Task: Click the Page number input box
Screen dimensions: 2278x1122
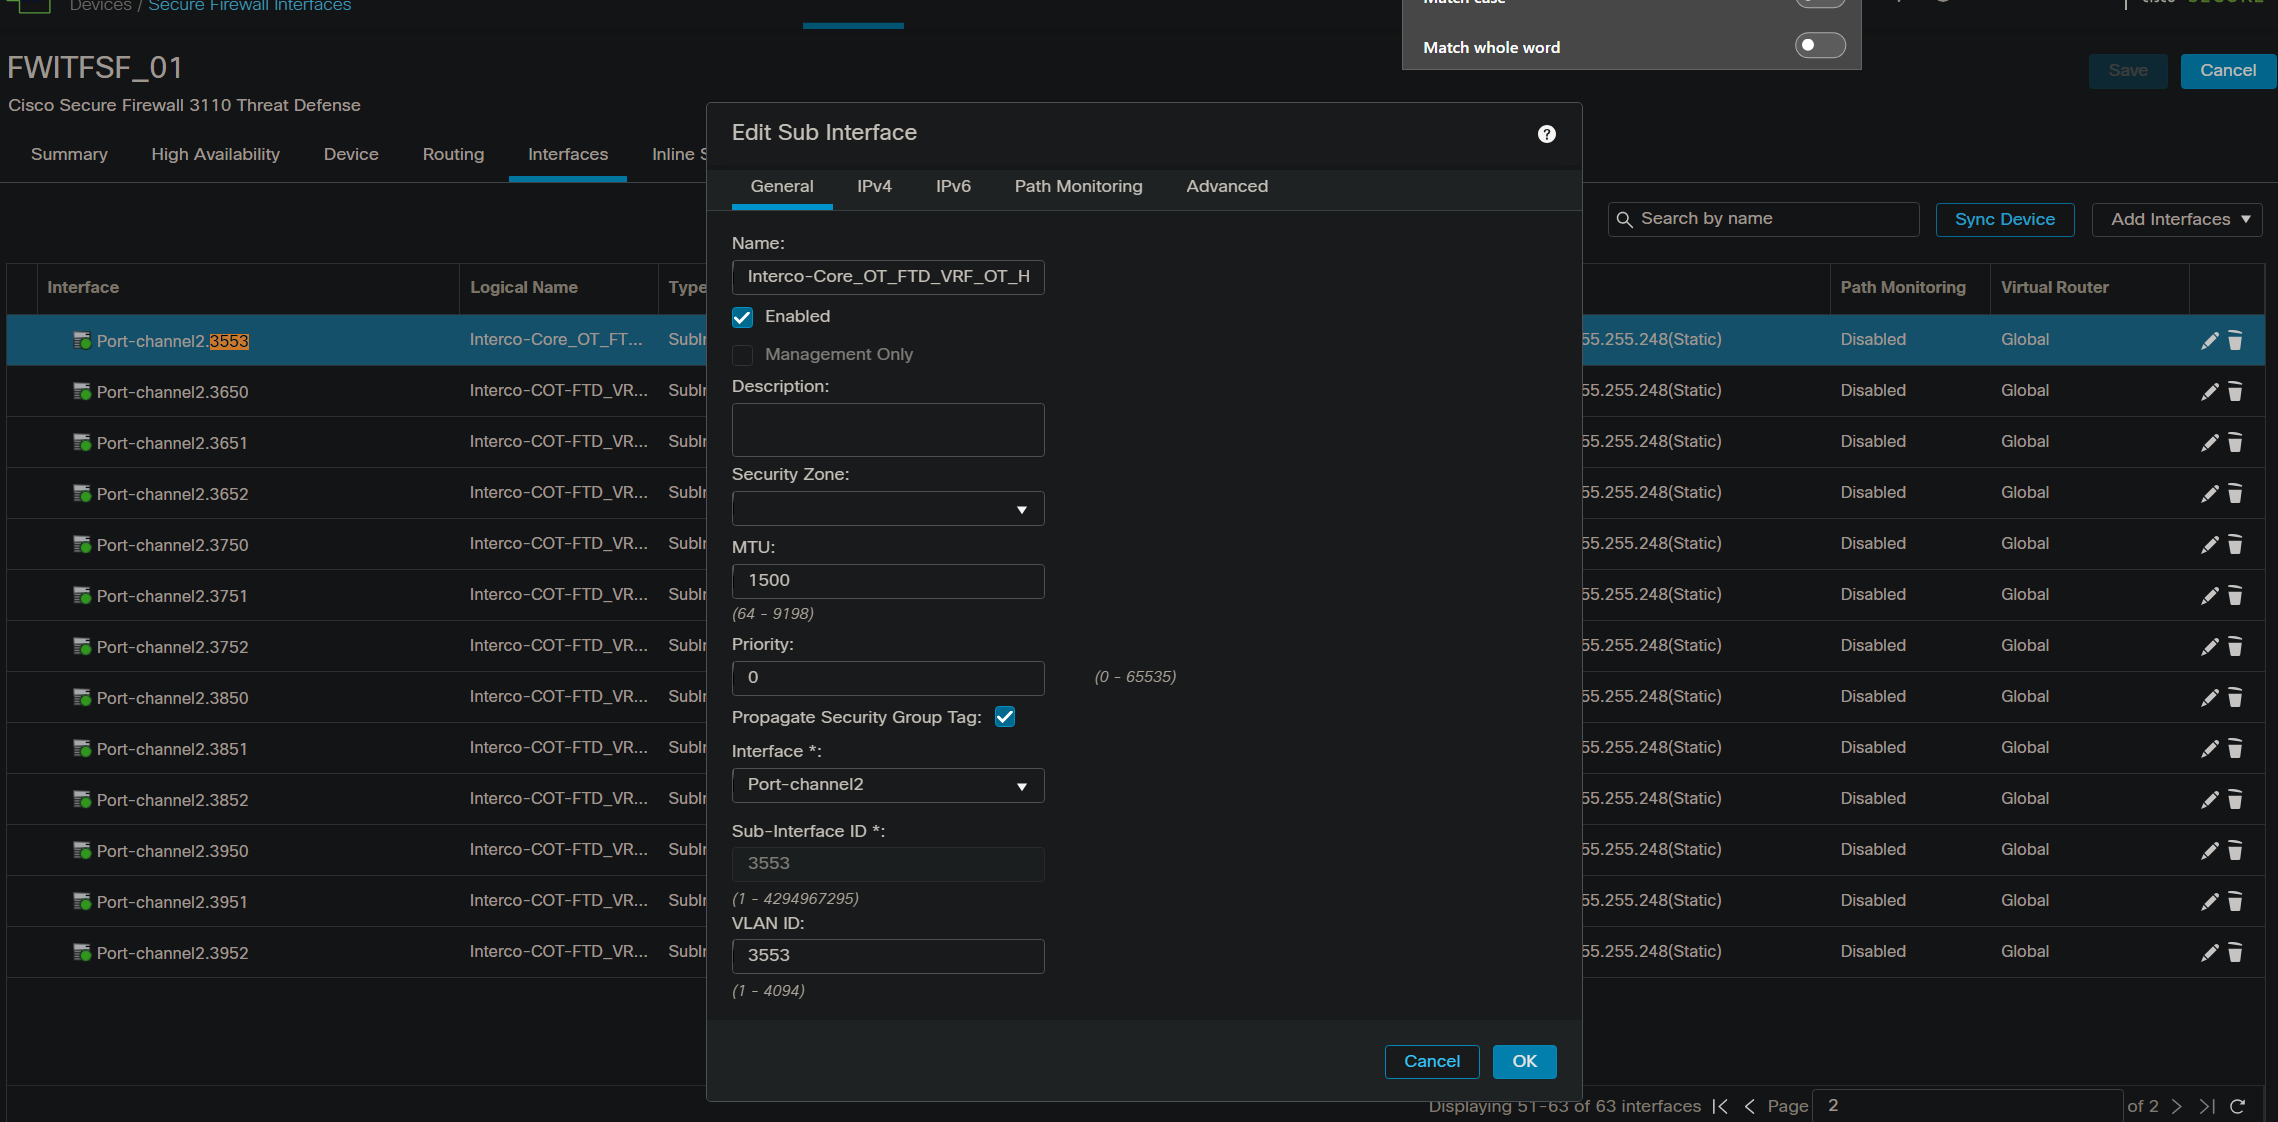Action: coord(1966,1106)
